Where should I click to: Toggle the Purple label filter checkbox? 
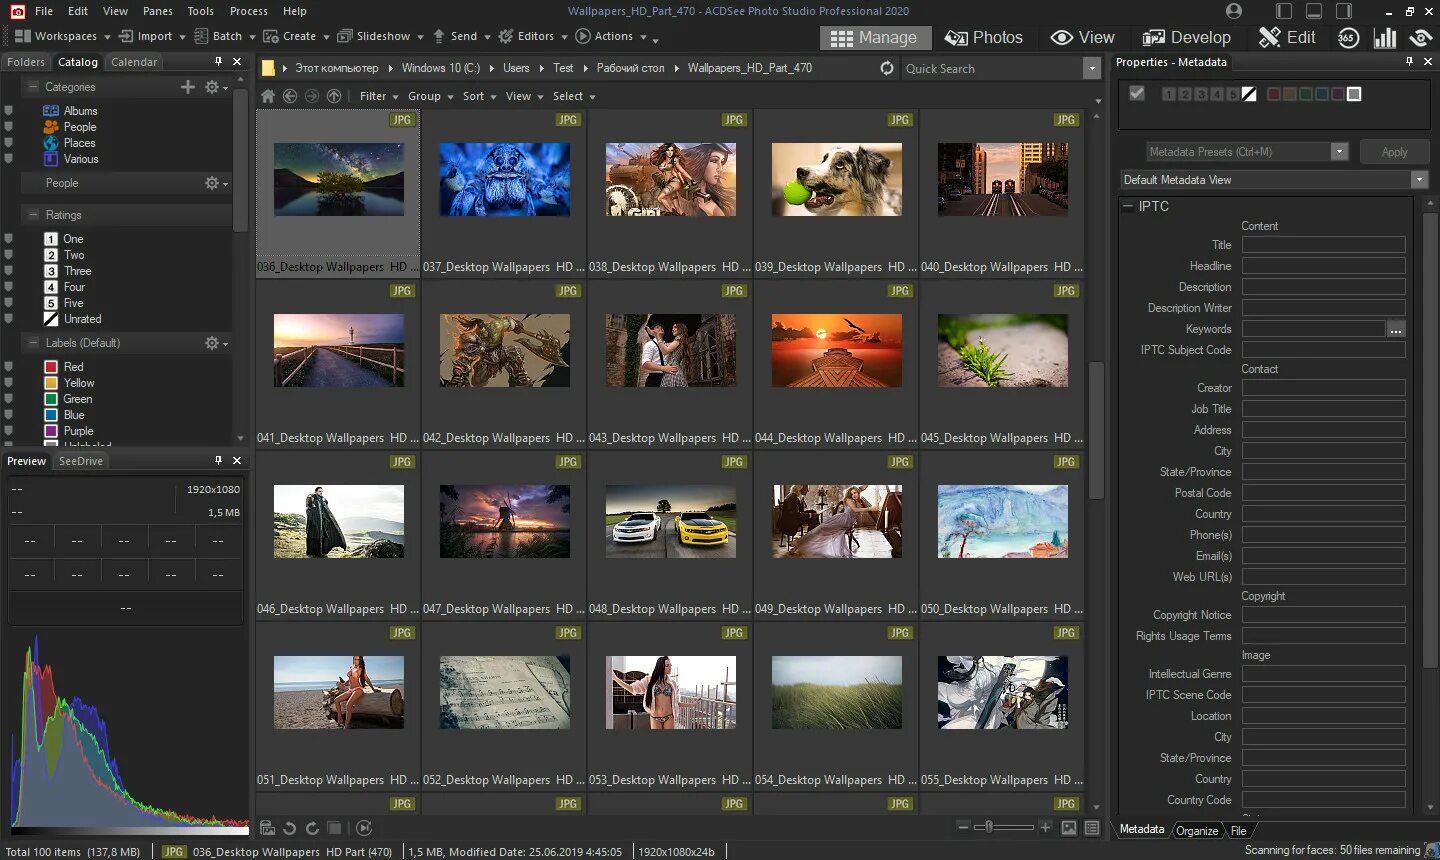coord(9,431)
